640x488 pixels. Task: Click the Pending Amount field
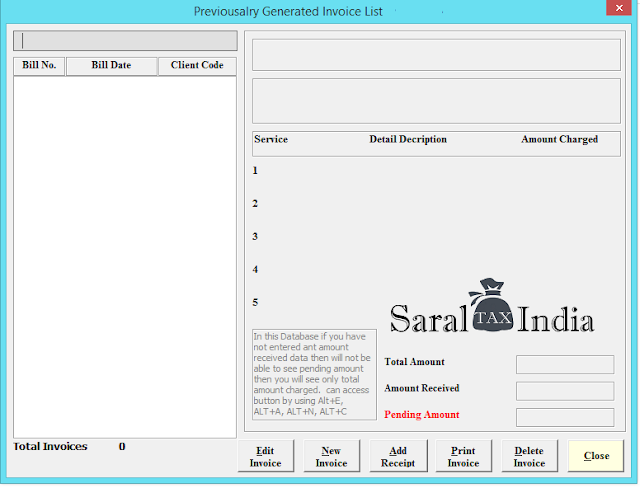pyautogui.click(x=565, y=417)
